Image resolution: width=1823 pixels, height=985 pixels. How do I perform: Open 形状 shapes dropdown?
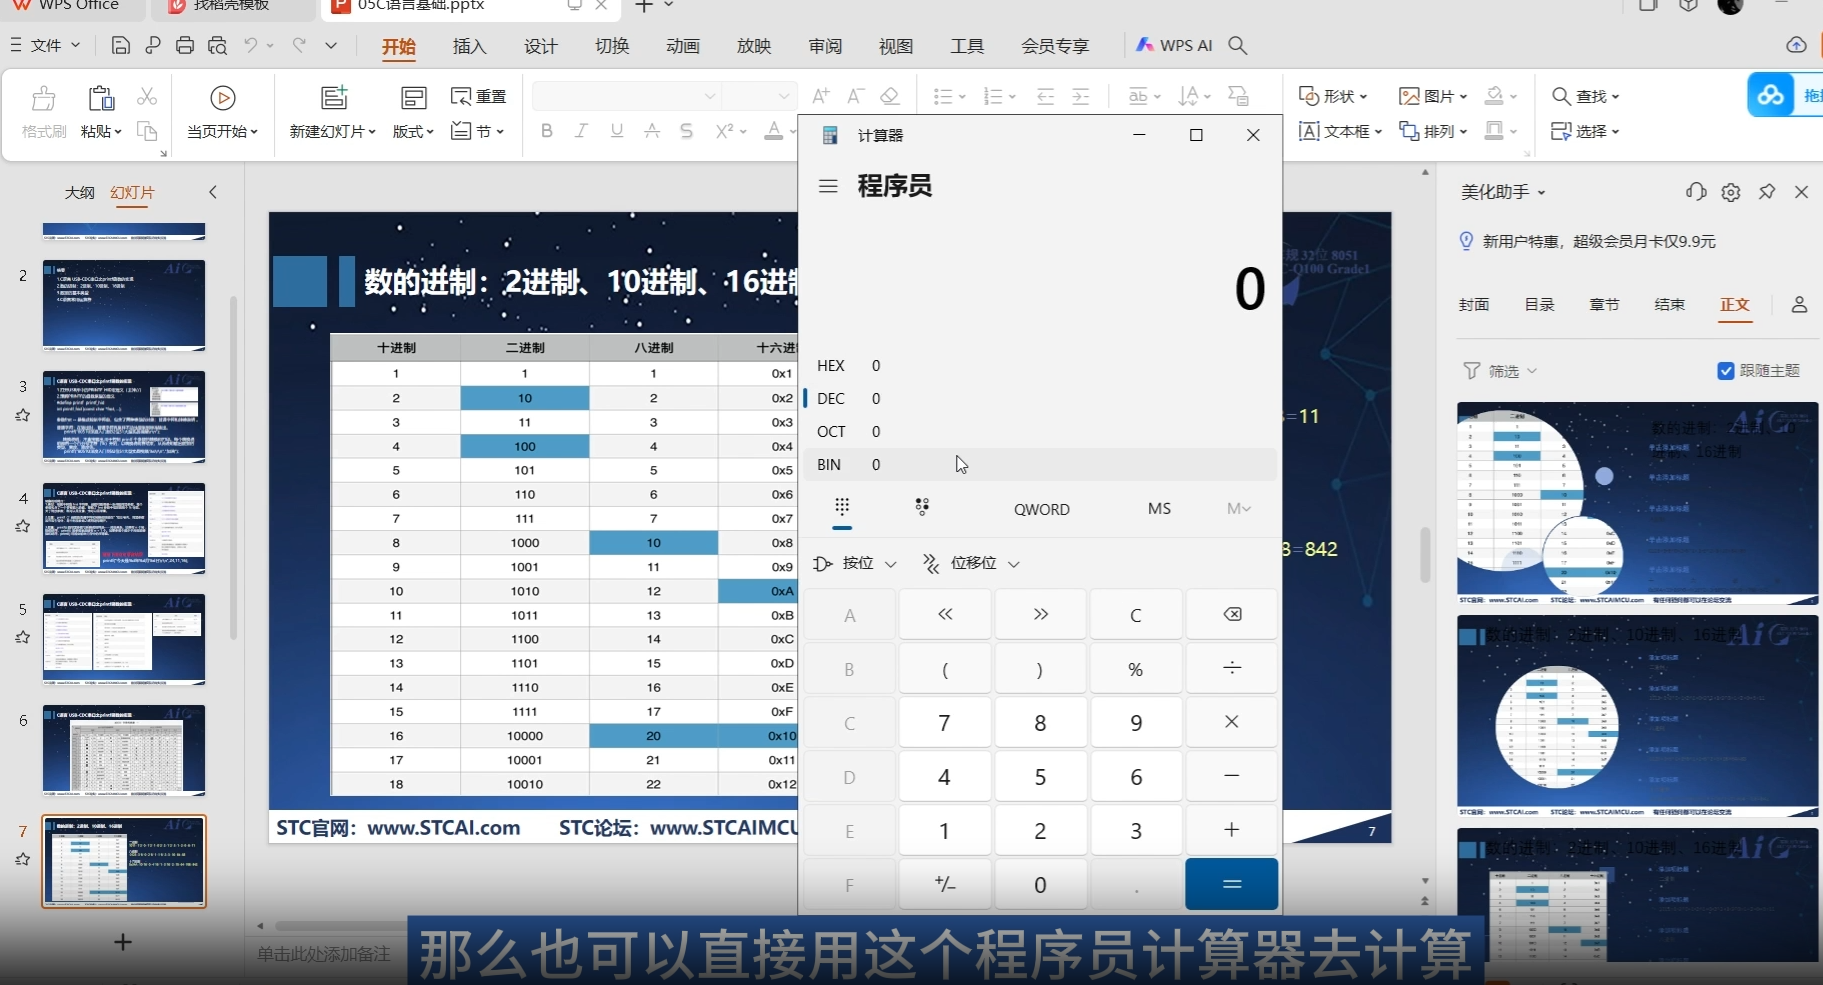pos(1333,96)
